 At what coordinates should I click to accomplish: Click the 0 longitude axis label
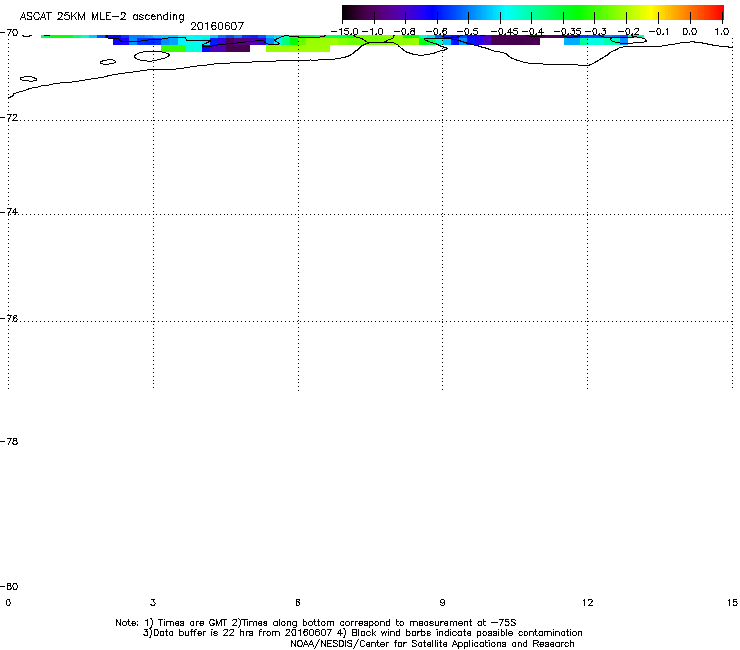[x=8, y=602]
